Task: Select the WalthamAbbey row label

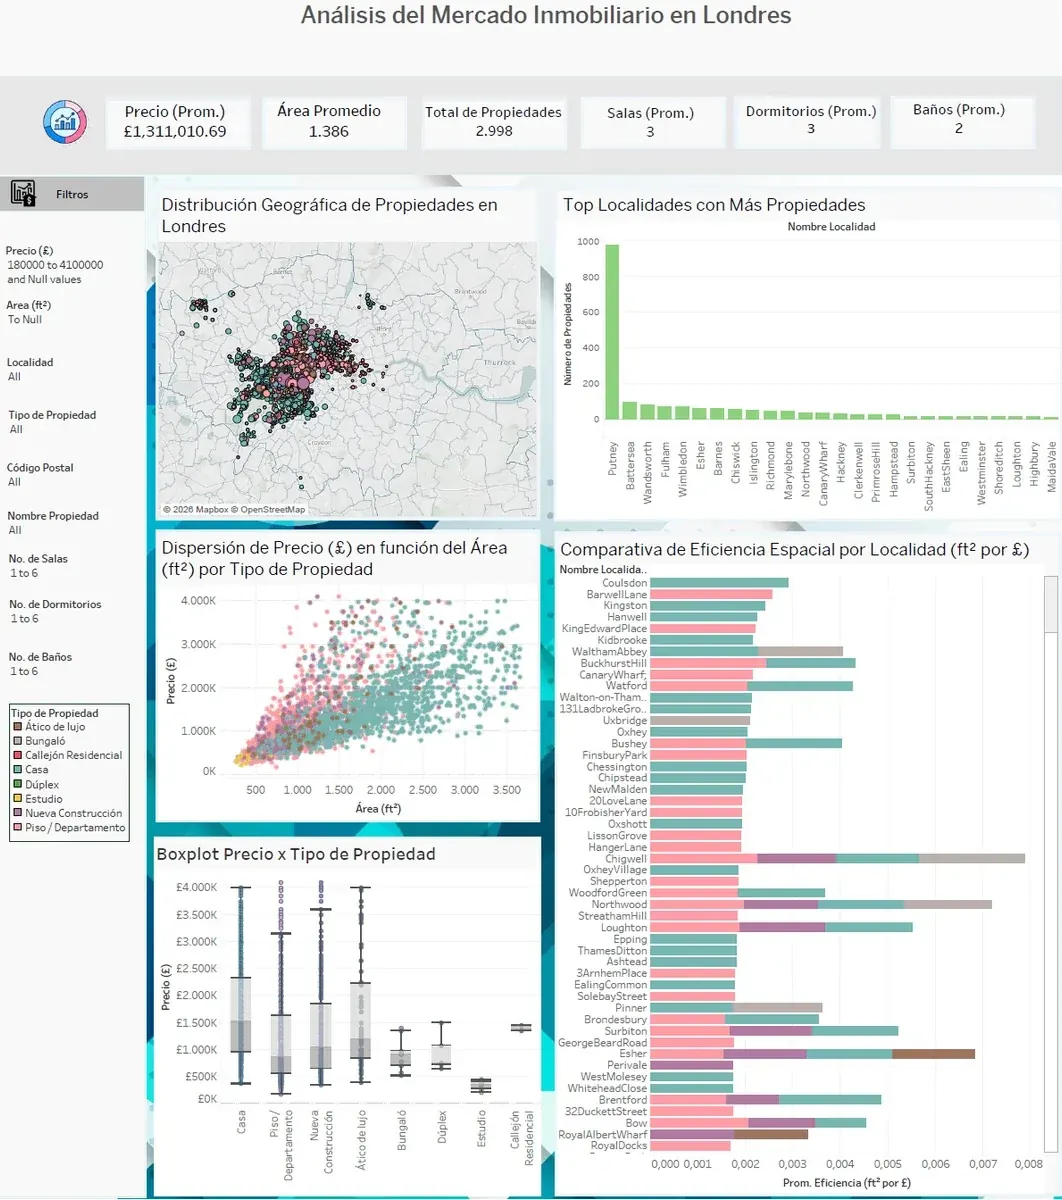Action: (610, 652)
